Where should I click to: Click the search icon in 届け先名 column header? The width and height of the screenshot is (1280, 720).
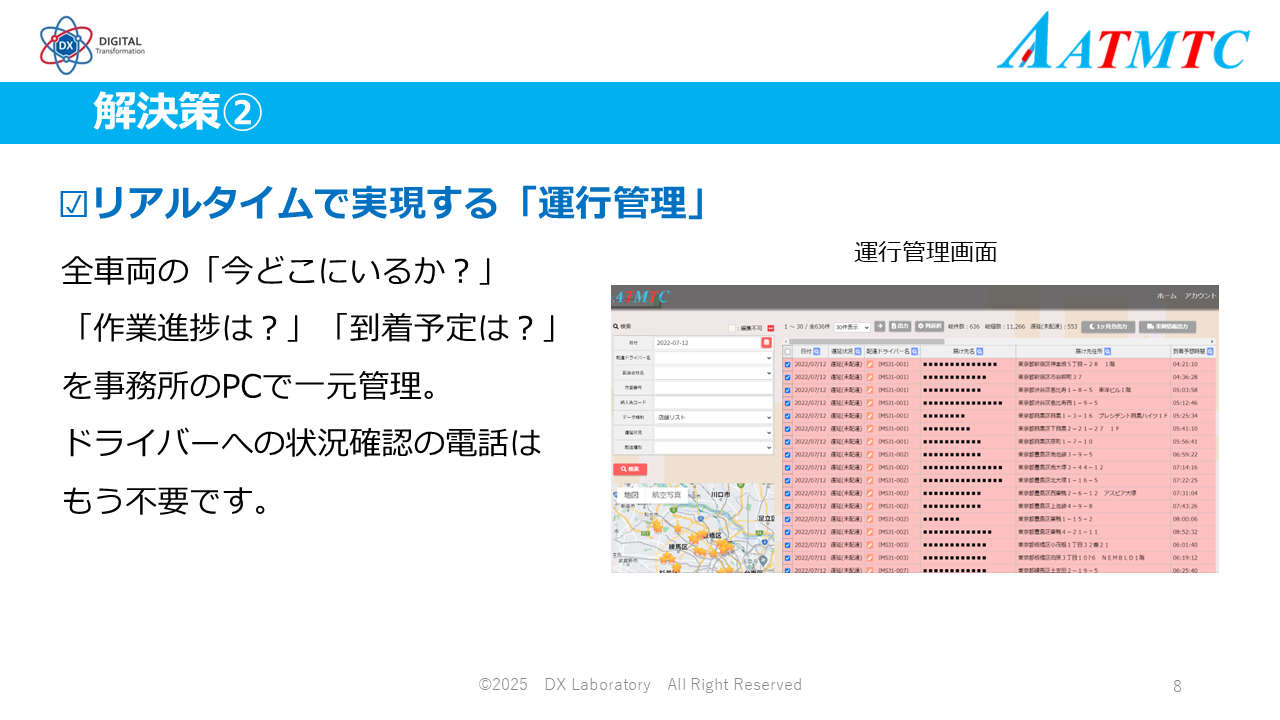[x=979, y=352]
